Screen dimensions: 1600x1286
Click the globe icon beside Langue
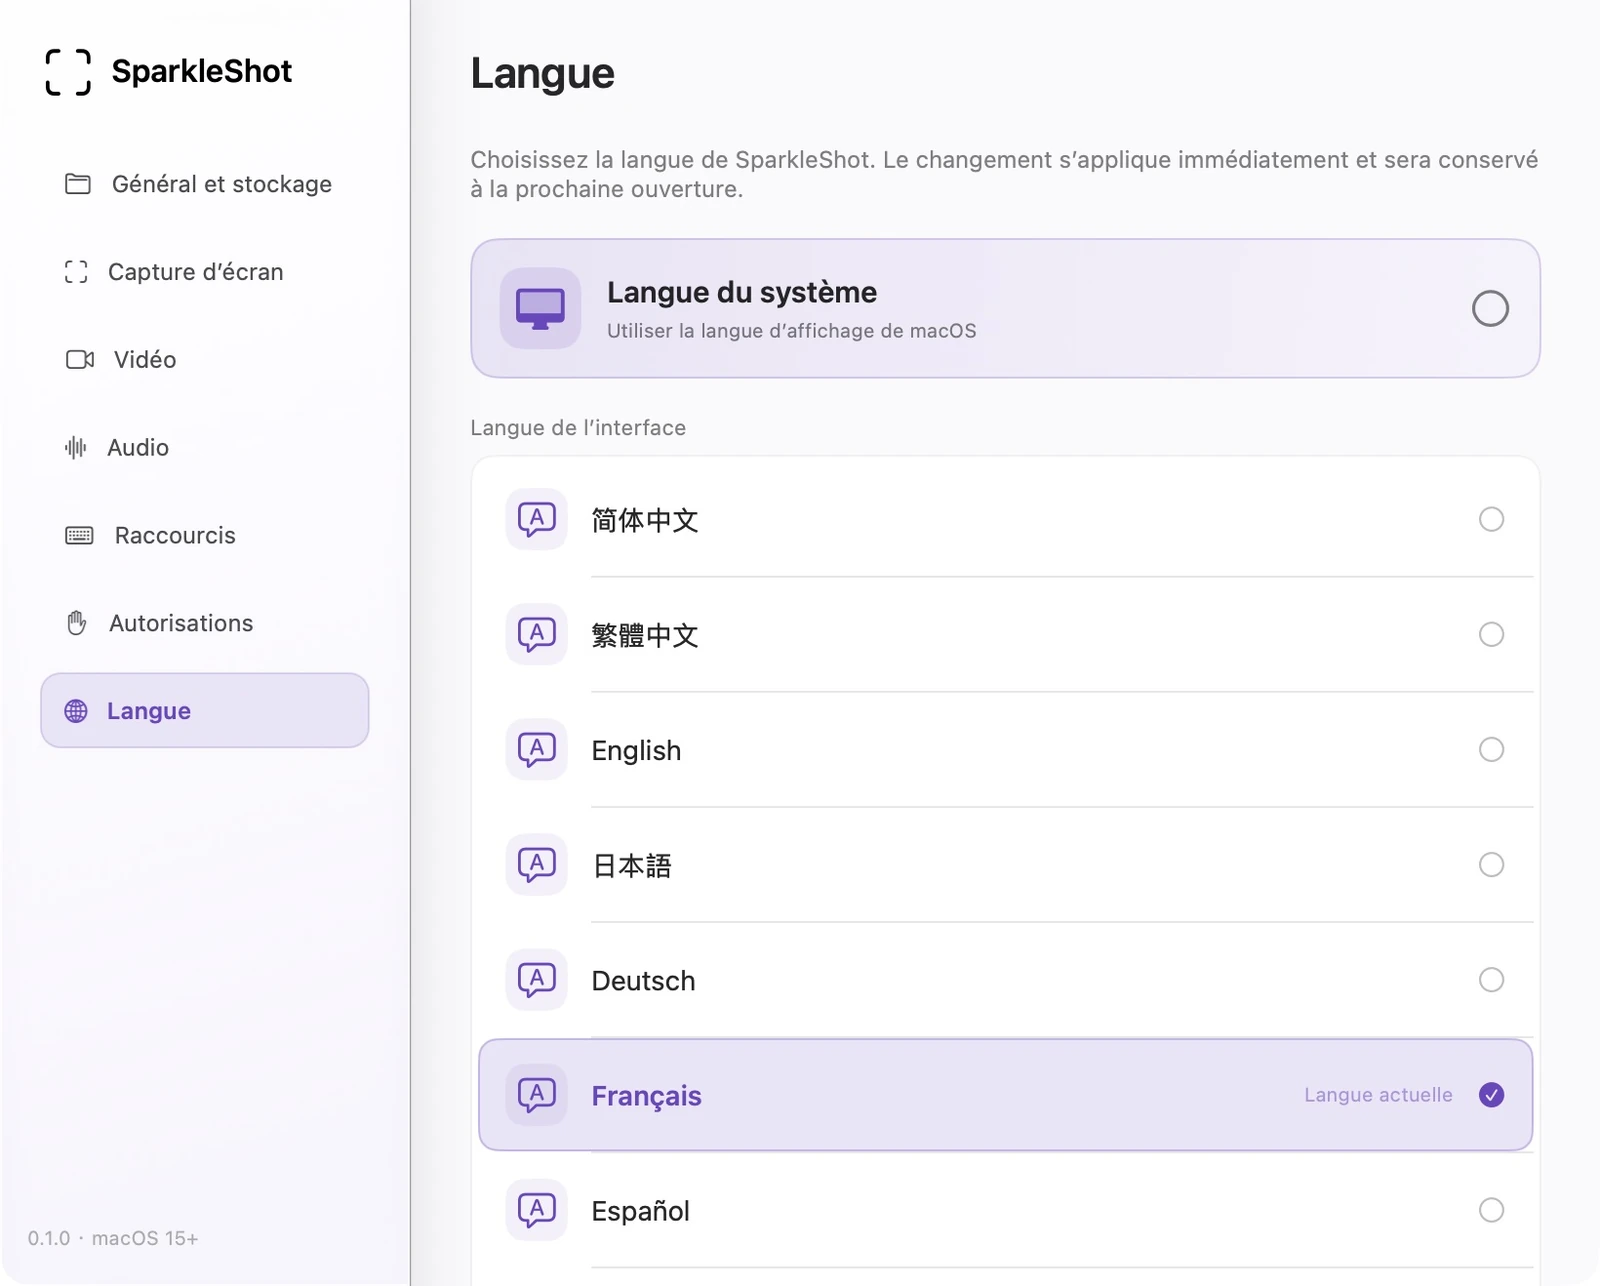76,711
